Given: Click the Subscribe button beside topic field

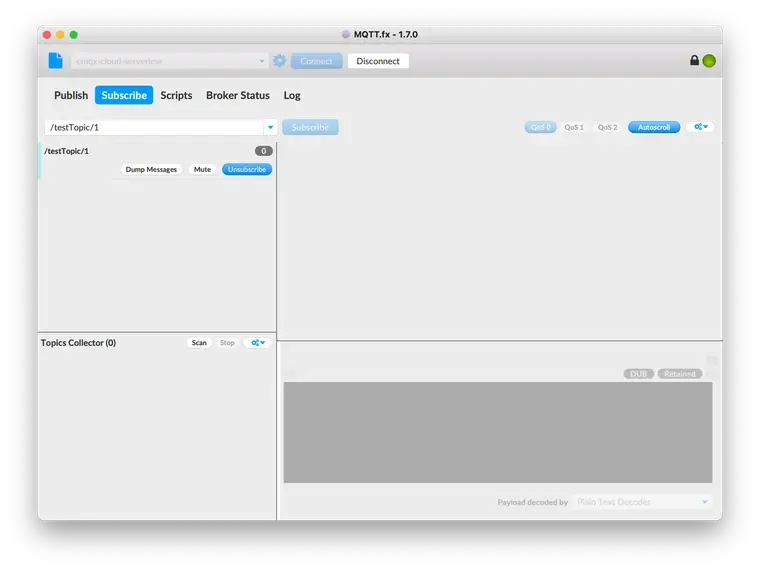Looking at the screenshot, I should click(310, 127).
